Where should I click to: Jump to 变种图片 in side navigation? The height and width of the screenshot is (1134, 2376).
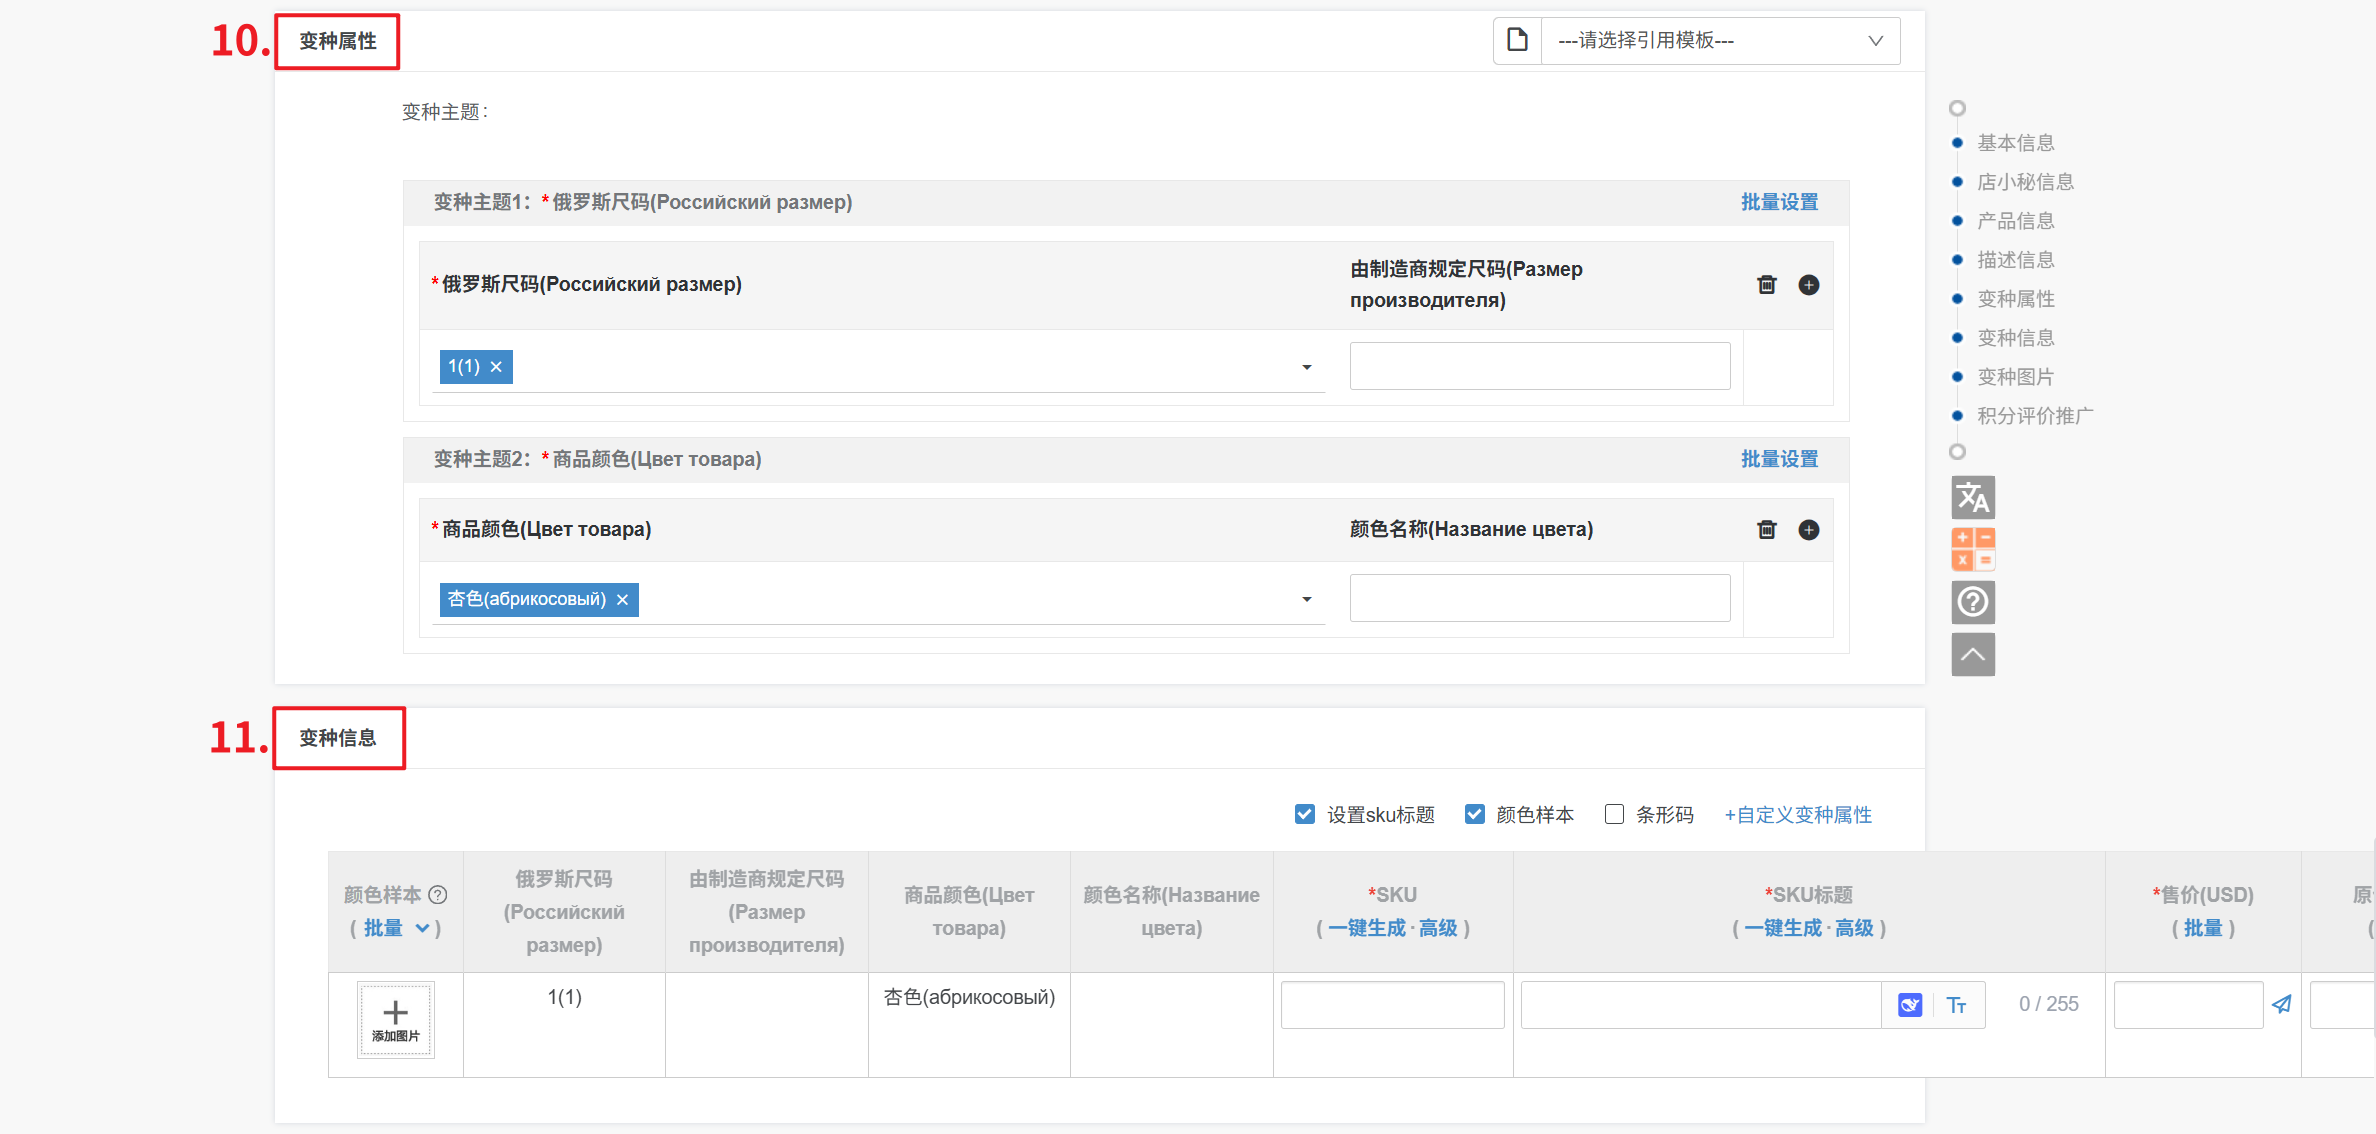coord(2014,377)
